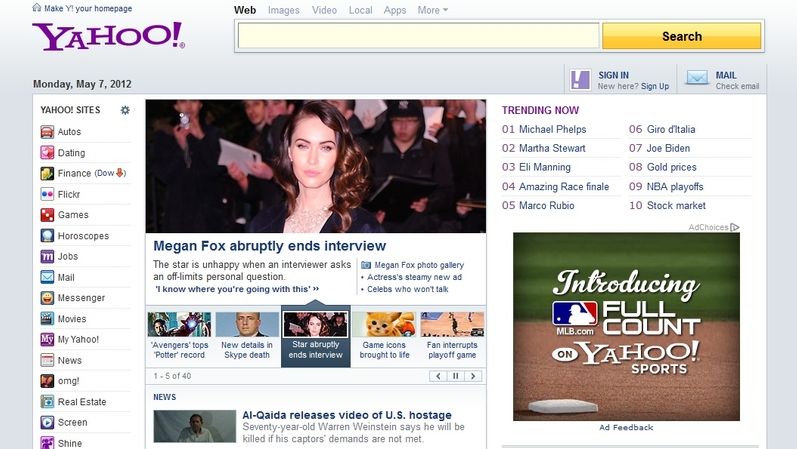Switch to Local search tab
The width and height of the screenshot is (797, 449).
click(x=360, y=10)
